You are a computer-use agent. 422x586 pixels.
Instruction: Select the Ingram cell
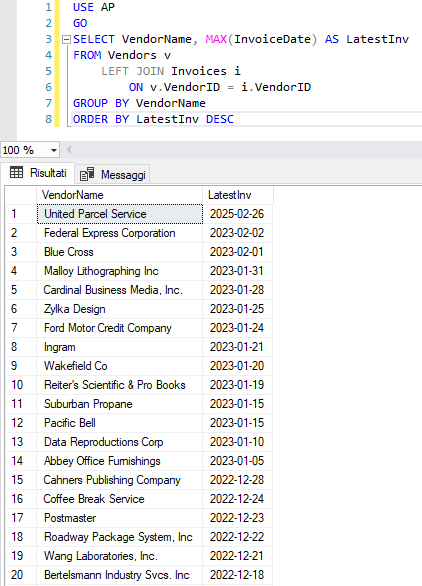click(120, 347)
